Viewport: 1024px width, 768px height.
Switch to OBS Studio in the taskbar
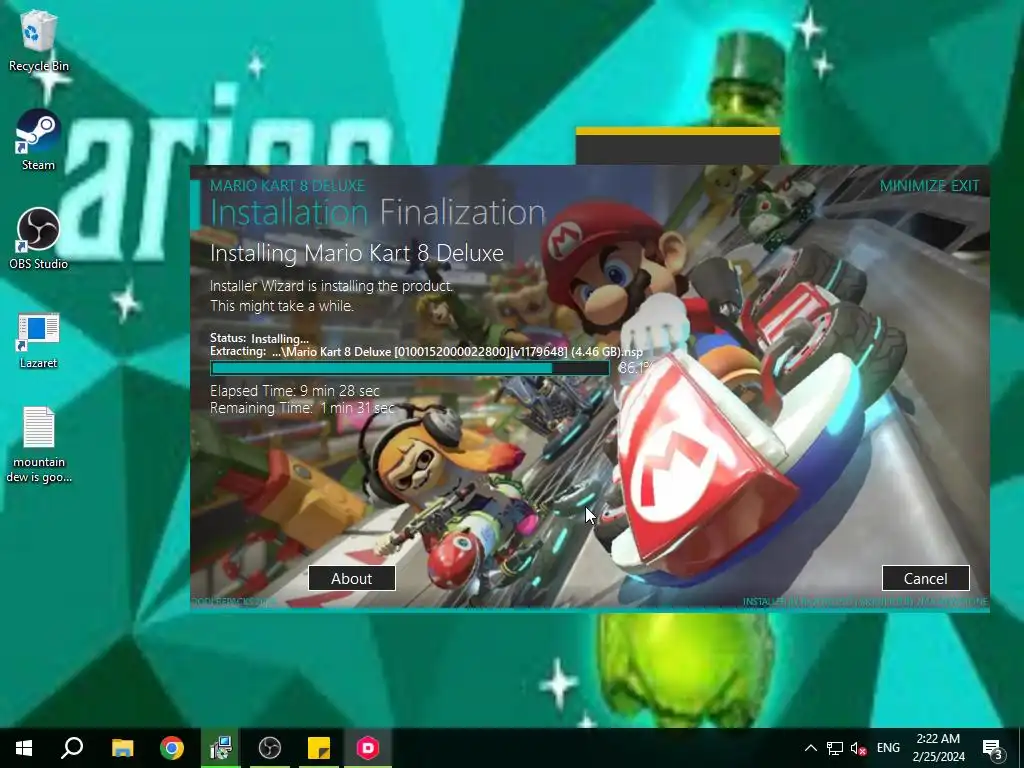pos(270,748)
